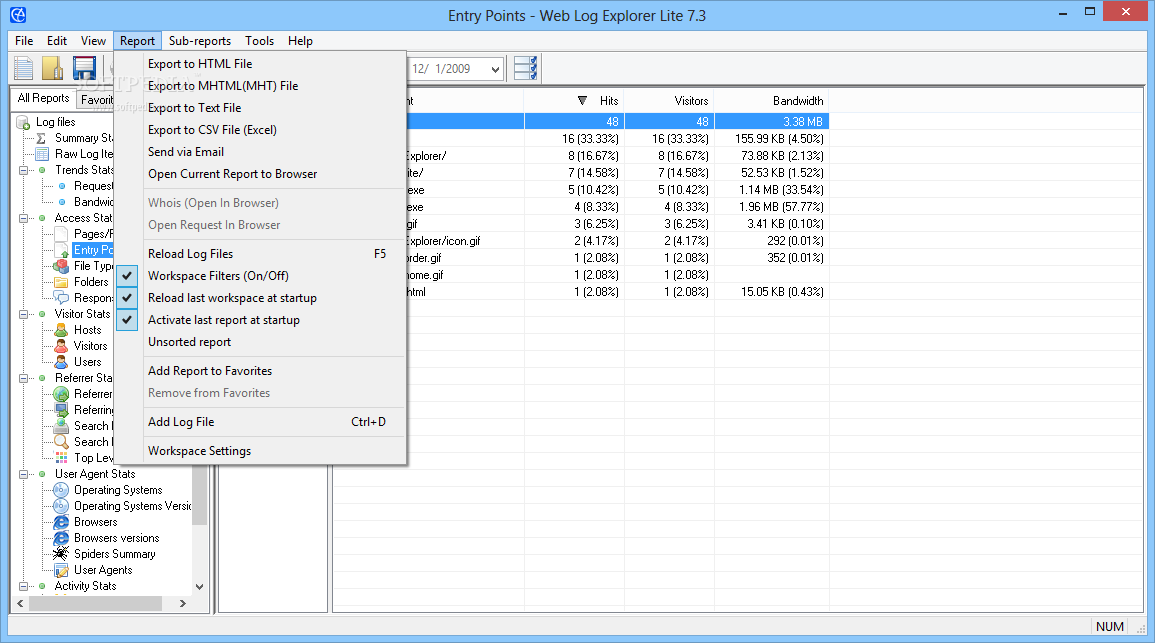This screenshot has width=1155, height=643.
Task: Collapse the User Agent Stats node
Action: point(23,474)
